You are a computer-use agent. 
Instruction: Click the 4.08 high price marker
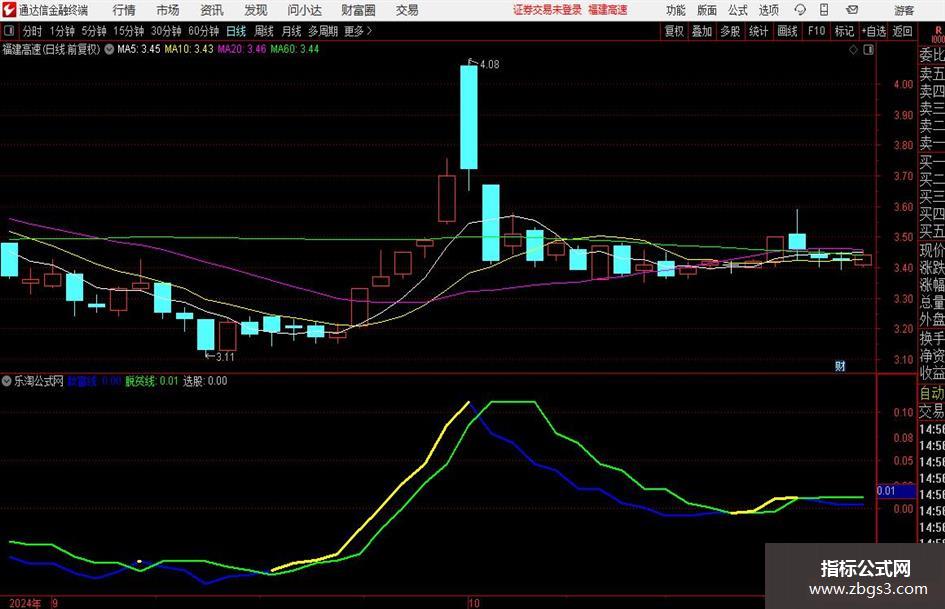click(489, 64)
